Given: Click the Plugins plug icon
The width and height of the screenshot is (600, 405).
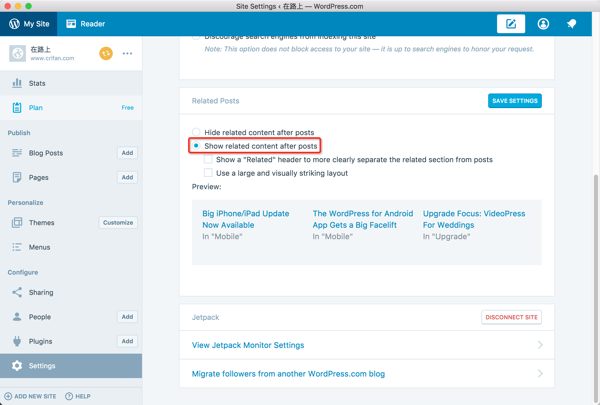Looking at the screenshot, I should click(x=17, y=341).
